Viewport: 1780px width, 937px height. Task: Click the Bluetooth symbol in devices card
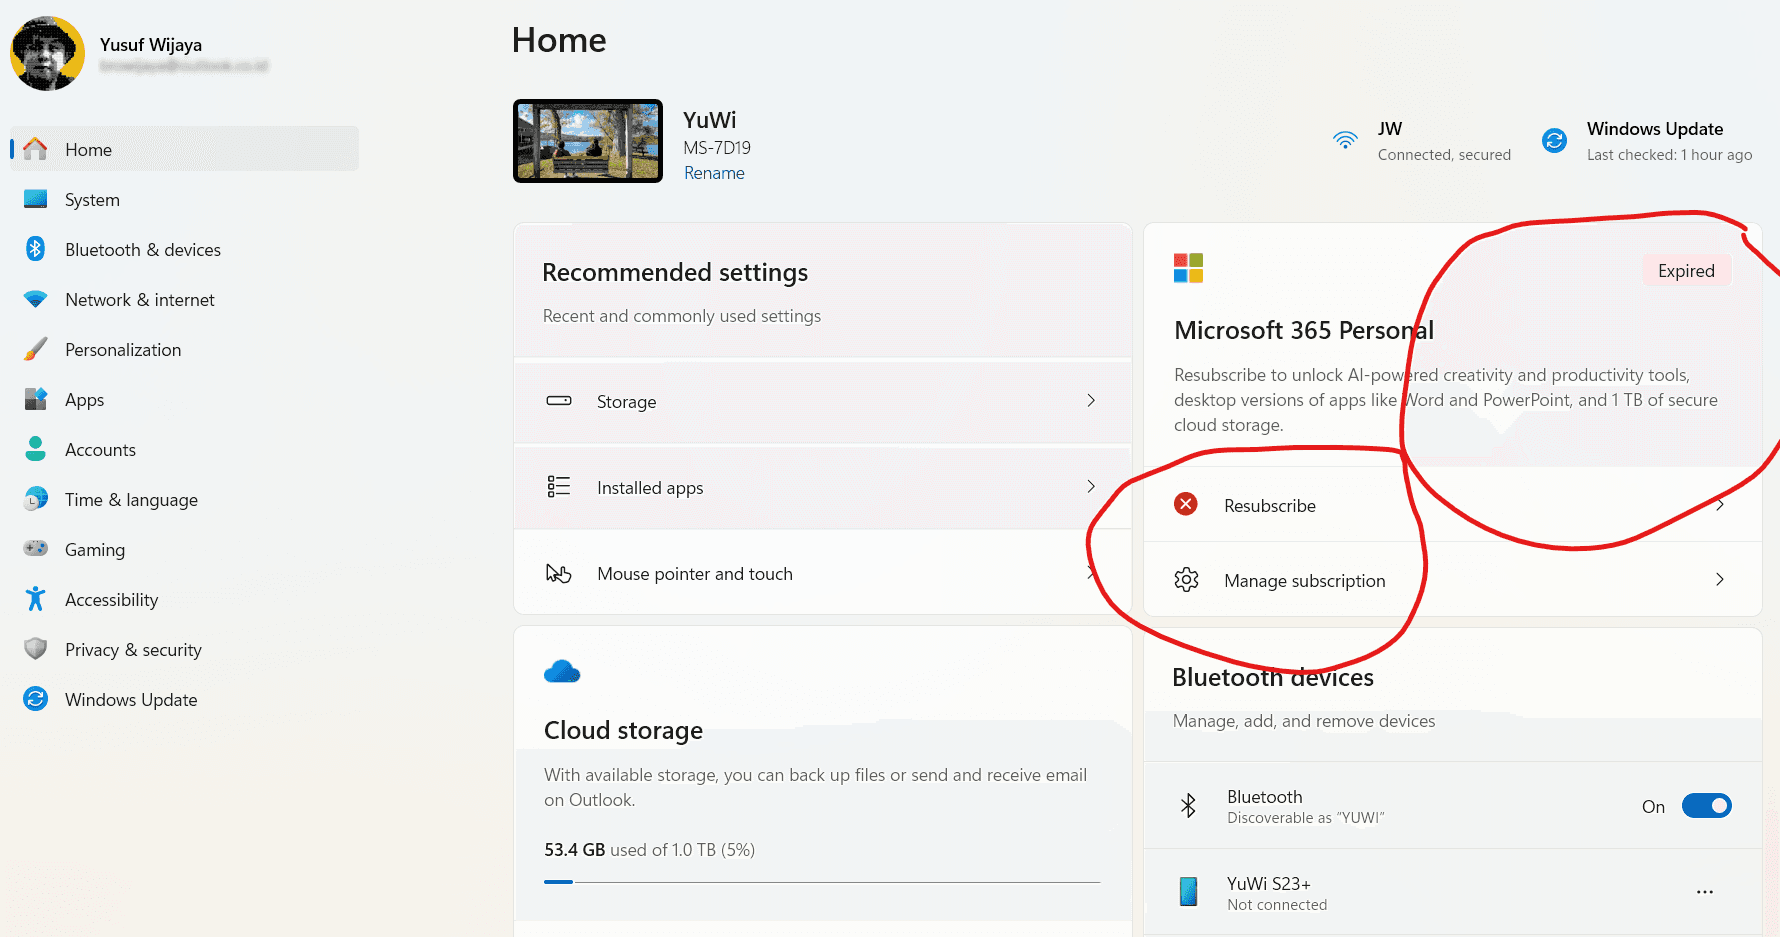[1188, 806]
